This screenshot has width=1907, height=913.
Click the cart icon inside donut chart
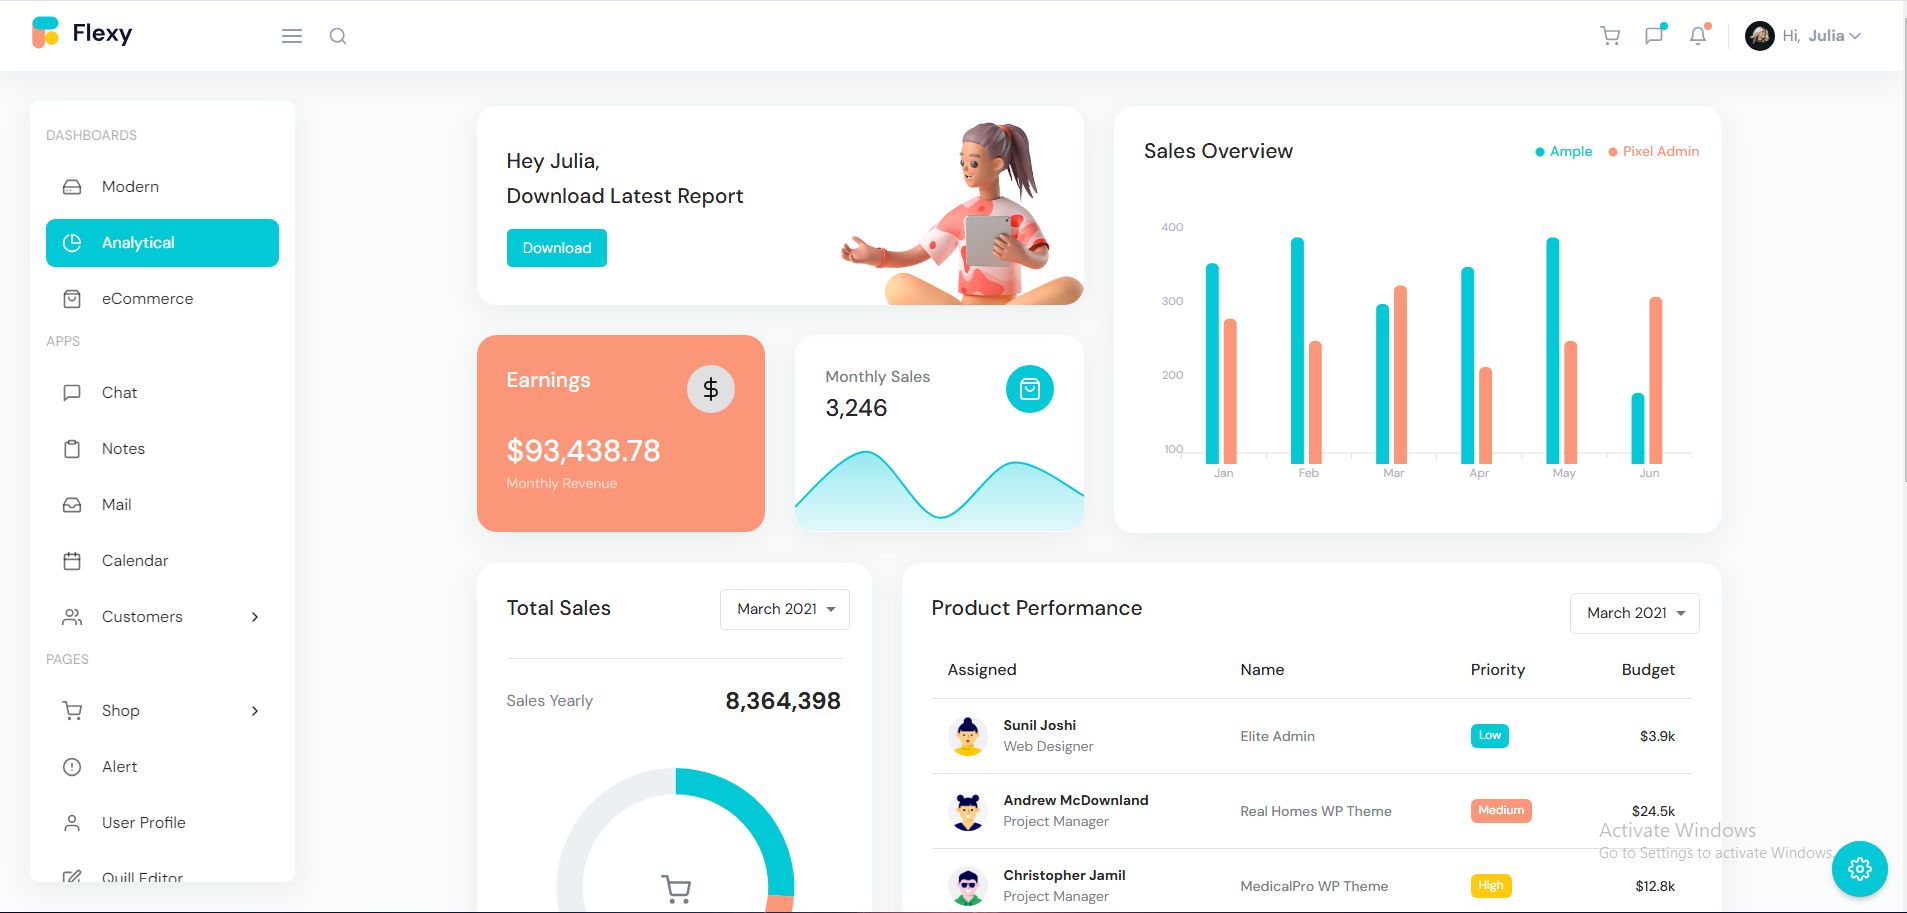676,888
